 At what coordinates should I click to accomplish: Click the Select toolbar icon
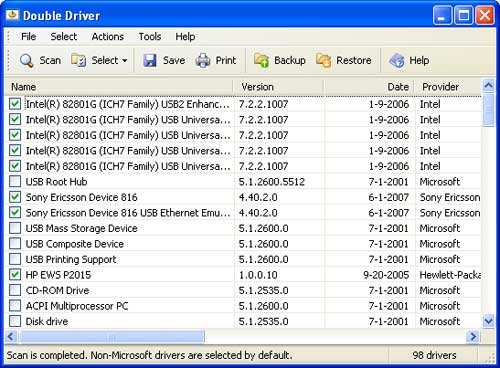(x=79, y=60)
